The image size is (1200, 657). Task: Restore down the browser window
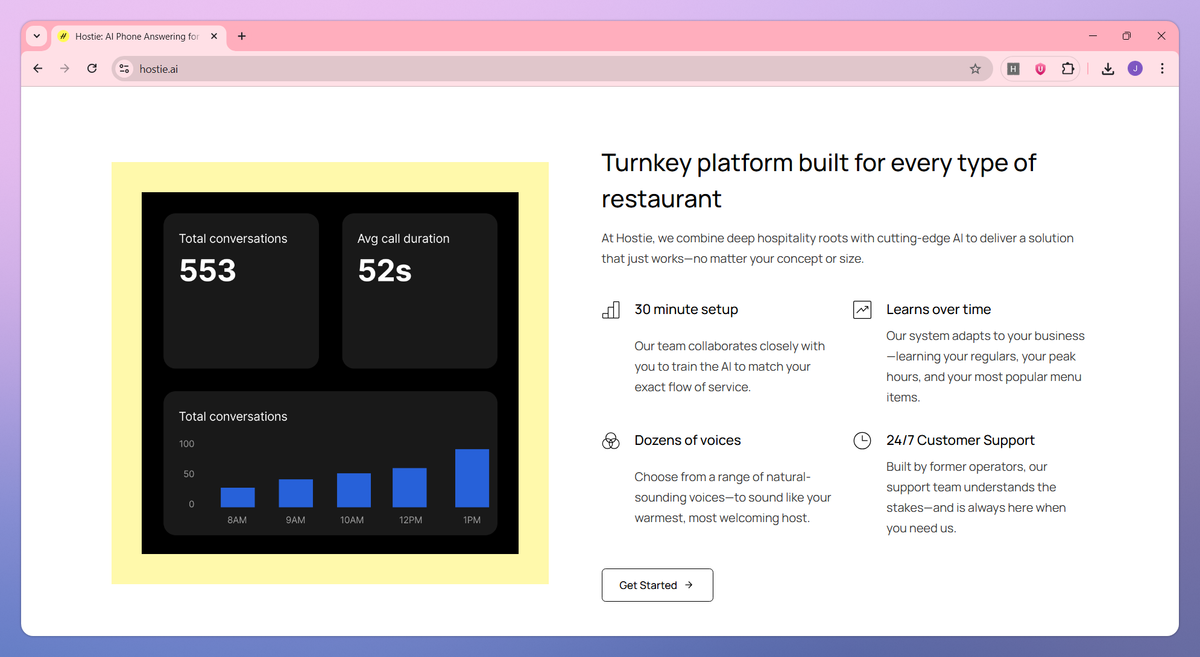1126,36
